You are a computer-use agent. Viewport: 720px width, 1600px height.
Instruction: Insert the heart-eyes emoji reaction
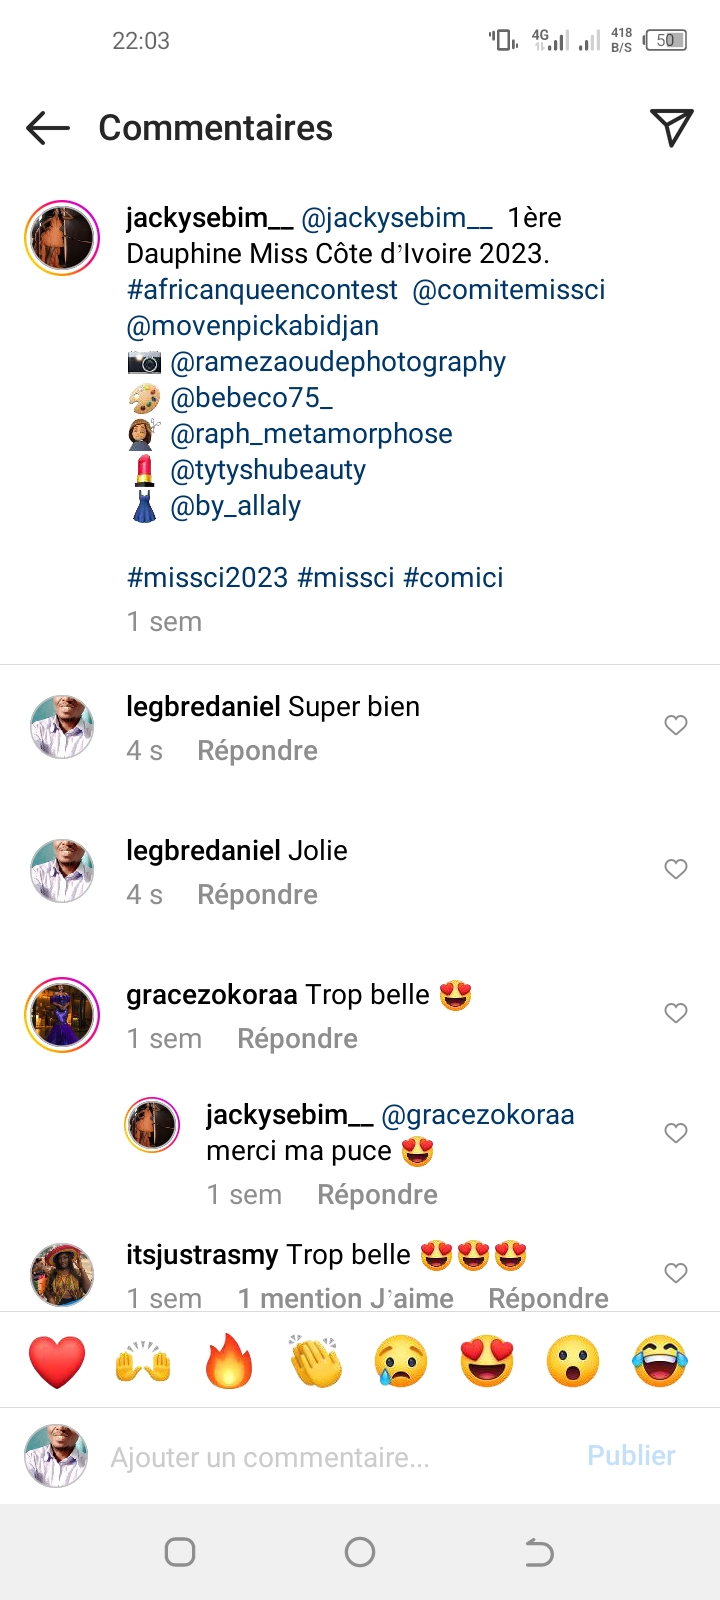point(487,1361)
